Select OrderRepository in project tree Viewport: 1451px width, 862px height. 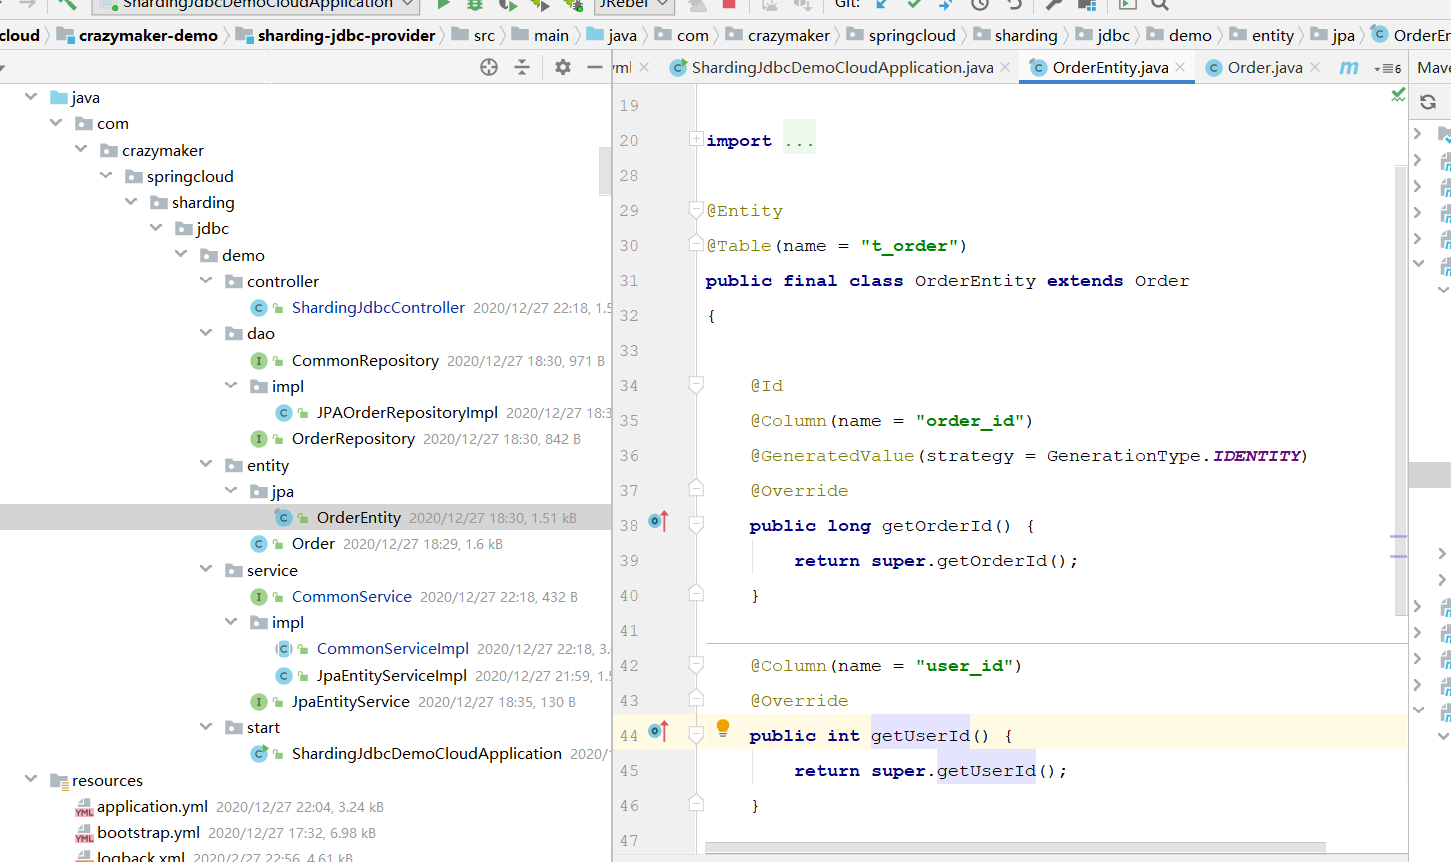pyautogui.click(x=353, y=438)
